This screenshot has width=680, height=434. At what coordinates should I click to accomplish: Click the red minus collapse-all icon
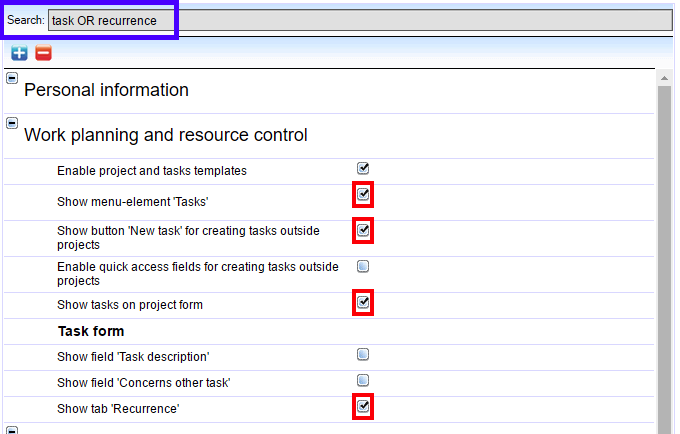point(42,53)
